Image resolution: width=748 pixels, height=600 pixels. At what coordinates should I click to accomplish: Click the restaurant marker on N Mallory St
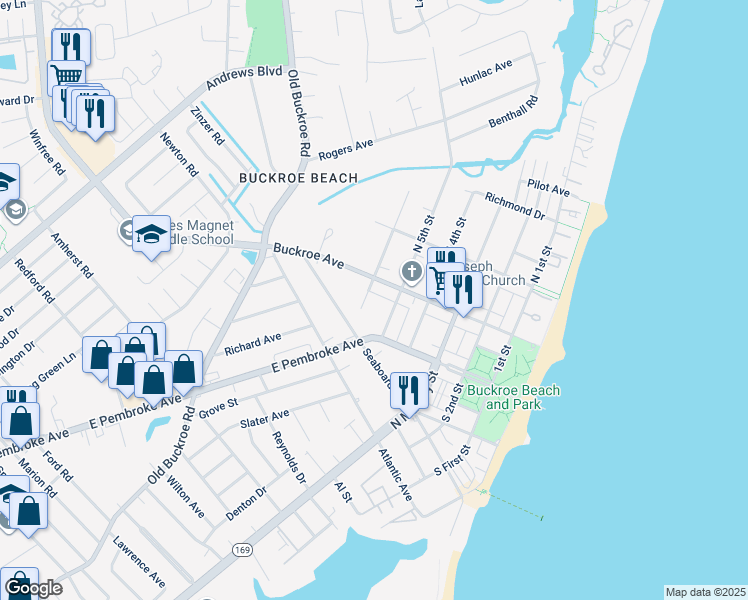(x=409, y=390)
